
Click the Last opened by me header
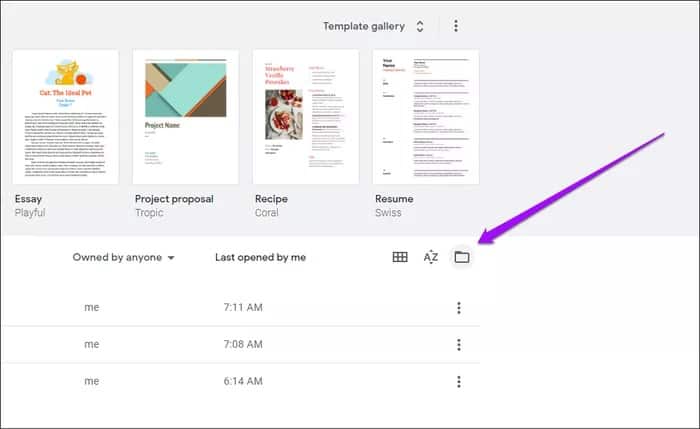pyautogui.click(x=260, y=258)
